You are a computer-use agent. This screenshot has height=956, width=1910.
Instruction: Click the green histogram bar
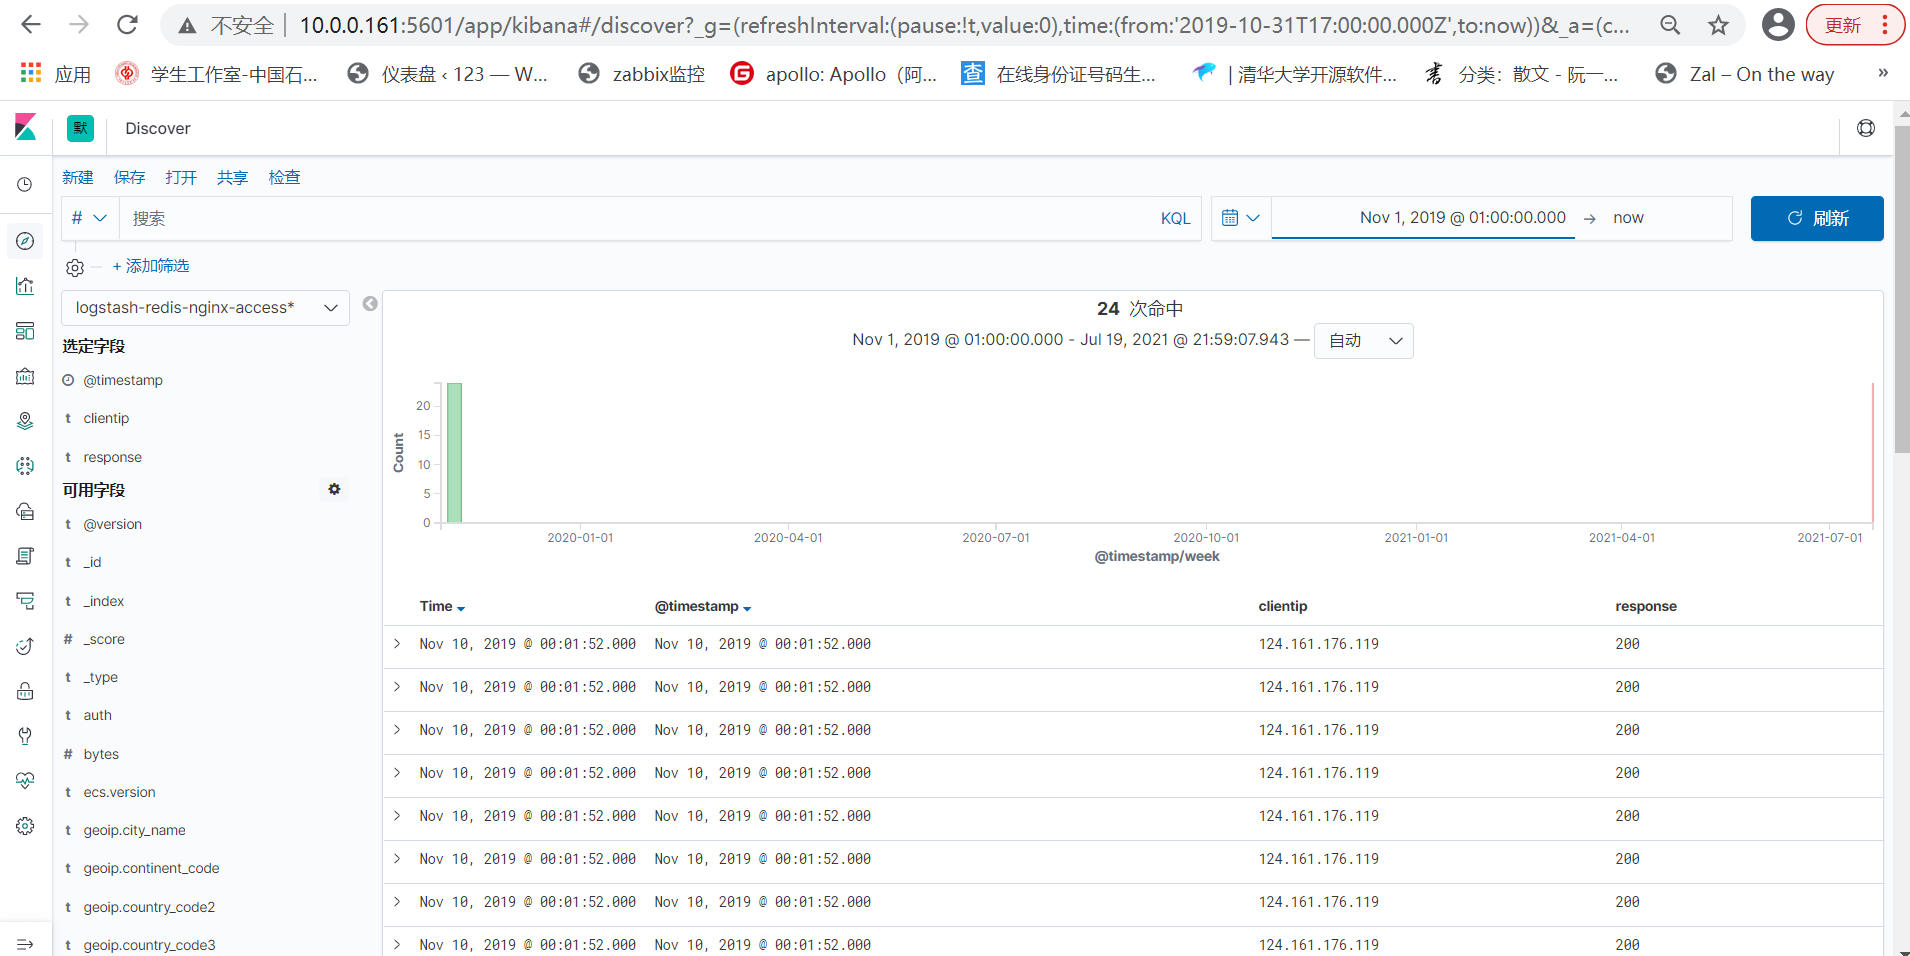(454, 452)
